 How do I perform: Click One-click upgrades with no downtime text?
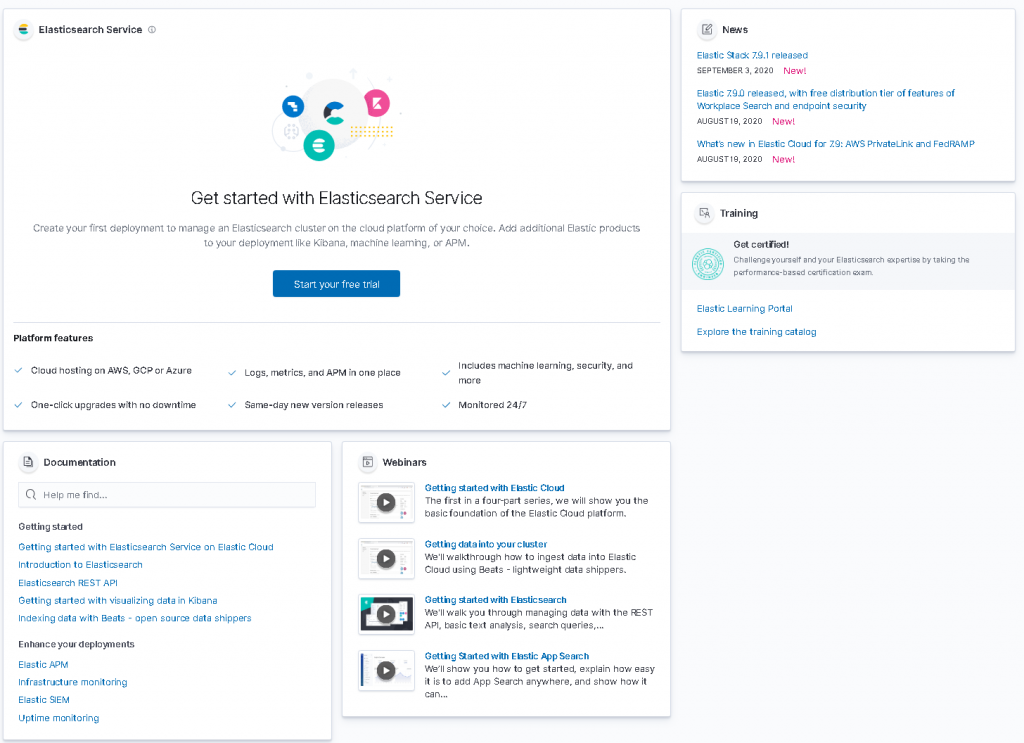(113, 405)
